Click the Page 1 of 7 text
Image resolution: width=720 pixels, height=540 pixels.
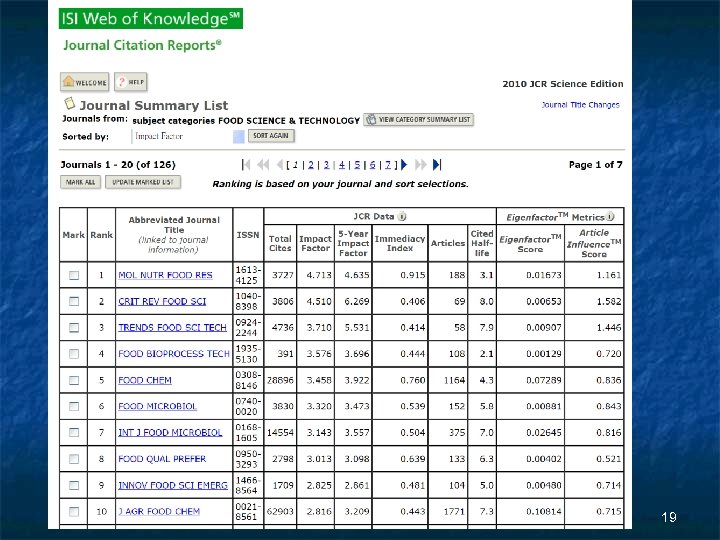point(596,164)
